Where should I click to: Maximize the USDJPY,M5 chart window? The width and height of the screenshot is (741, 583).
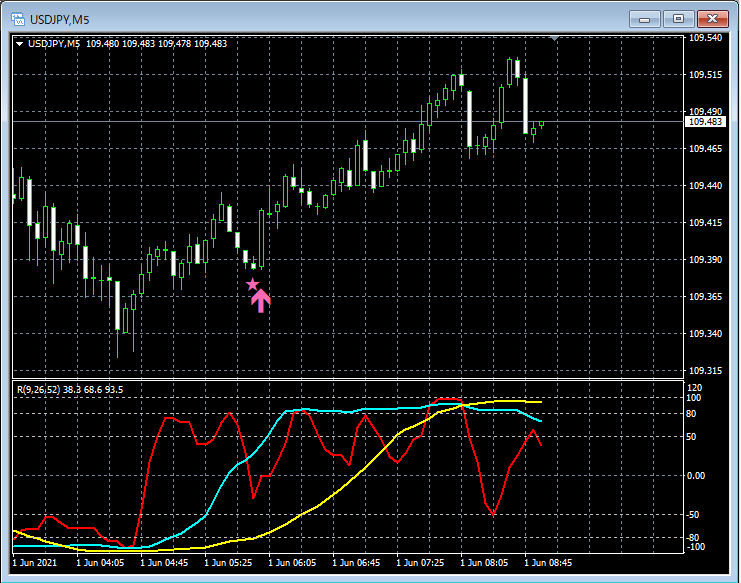click(x=679, y=19)
